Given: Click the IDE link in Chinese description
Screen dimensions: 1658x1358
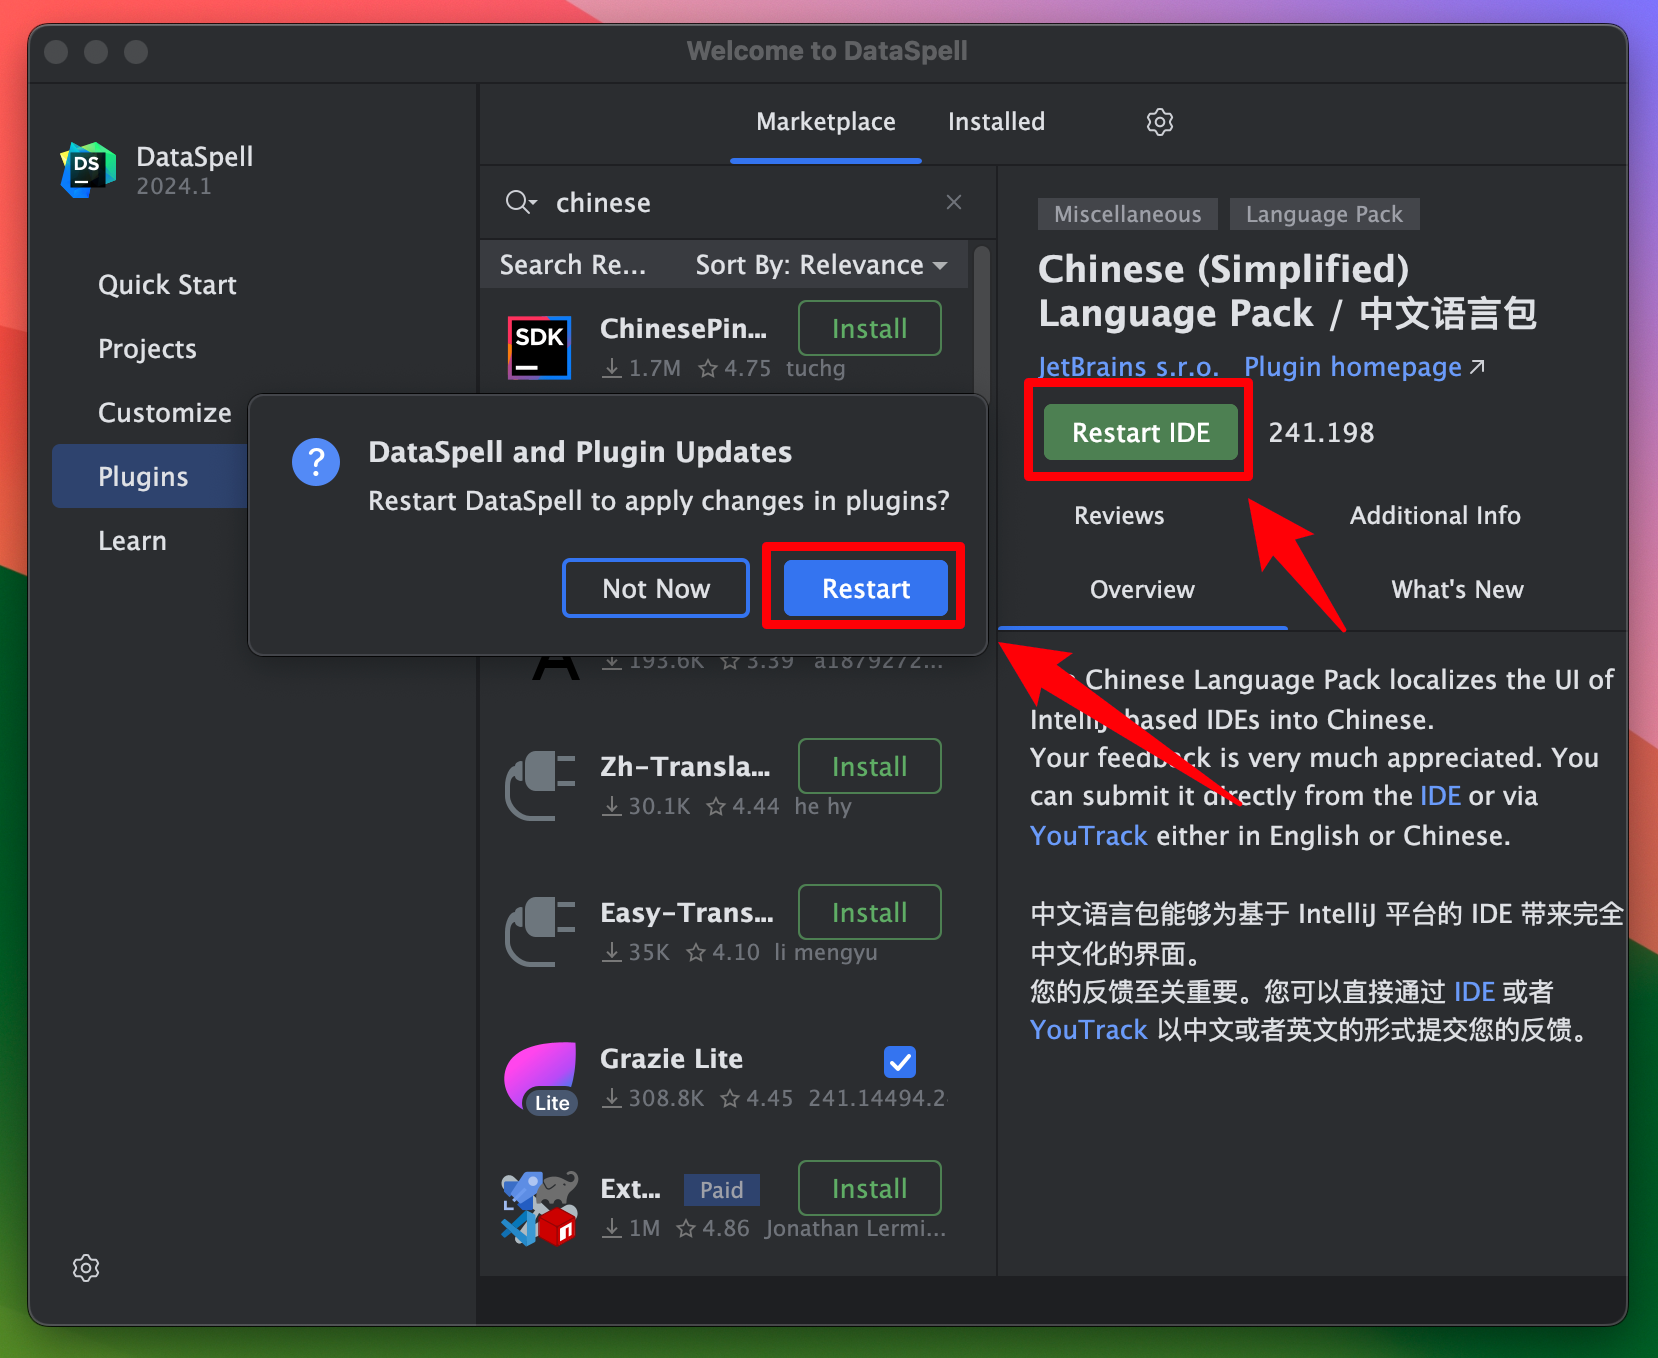Looking at the screenshot, I should [1474, 992].
